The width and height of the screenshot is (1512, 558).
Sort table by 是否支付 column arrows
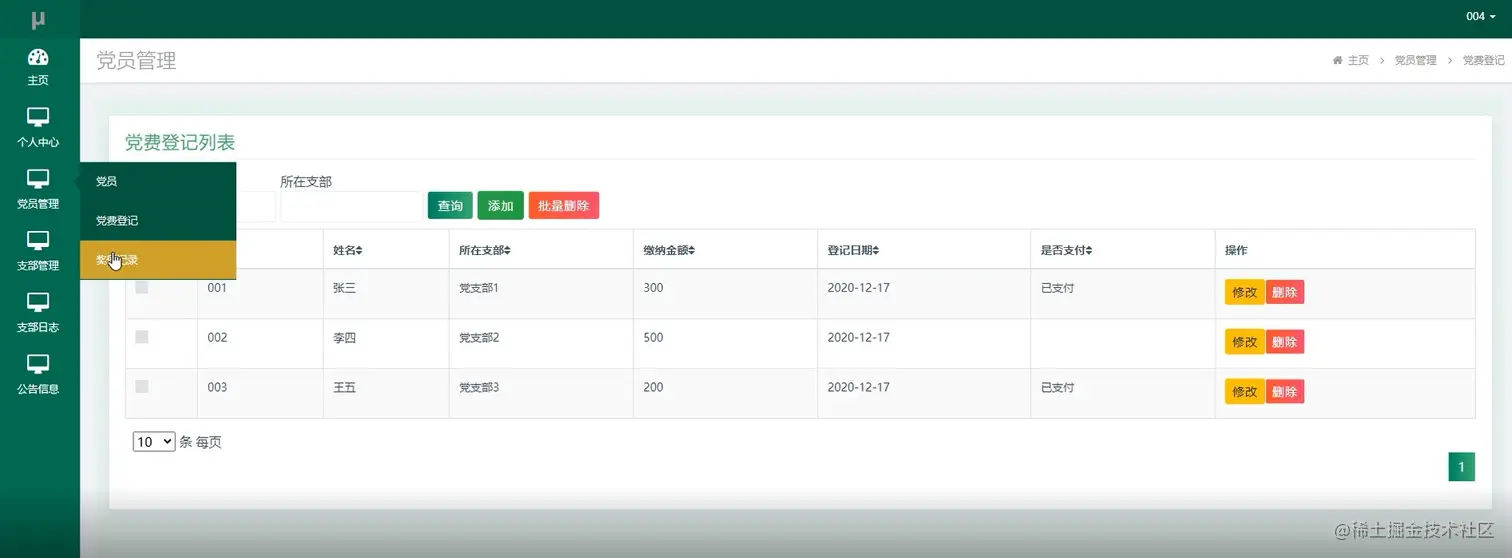click(1089, 250)
